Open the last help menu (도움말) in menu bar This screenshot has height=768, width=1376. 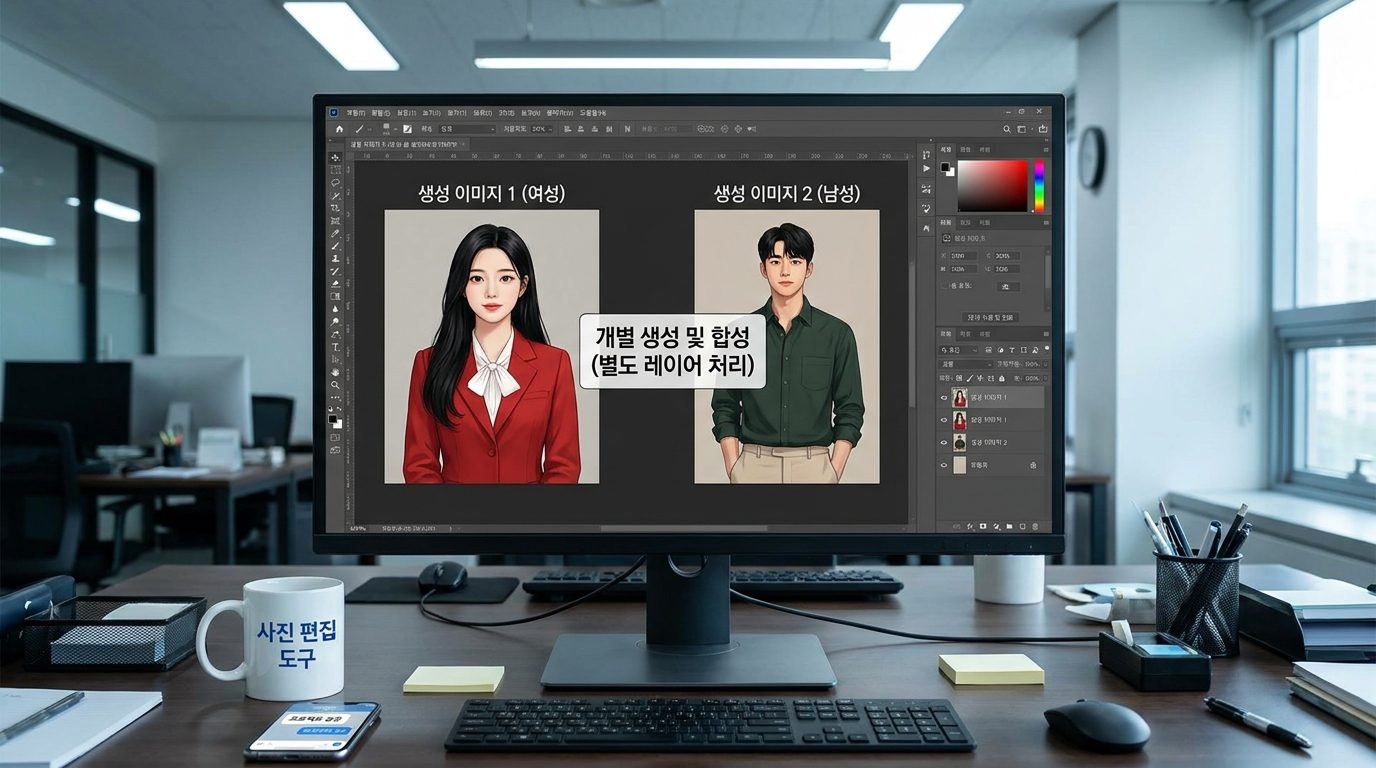[593, 113]
